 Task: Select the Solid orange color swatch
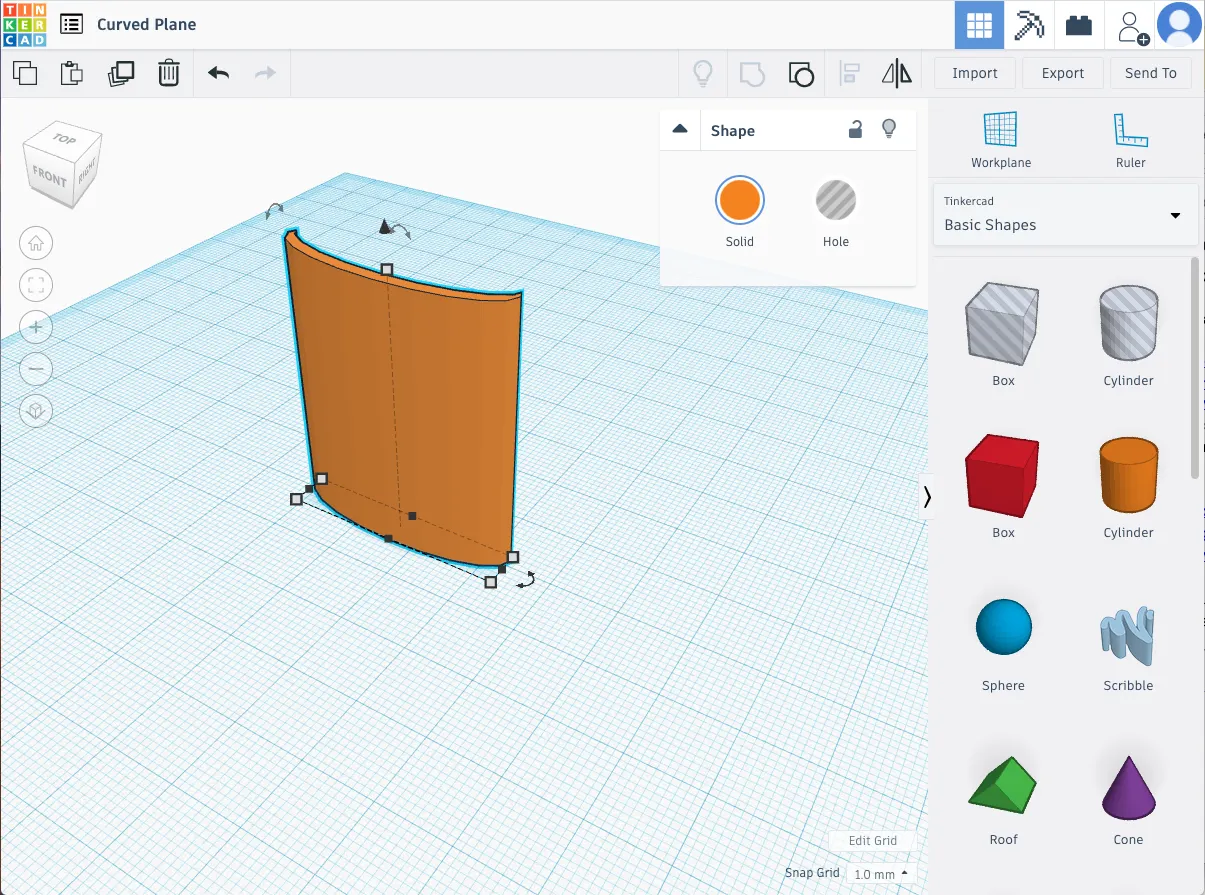740,200
